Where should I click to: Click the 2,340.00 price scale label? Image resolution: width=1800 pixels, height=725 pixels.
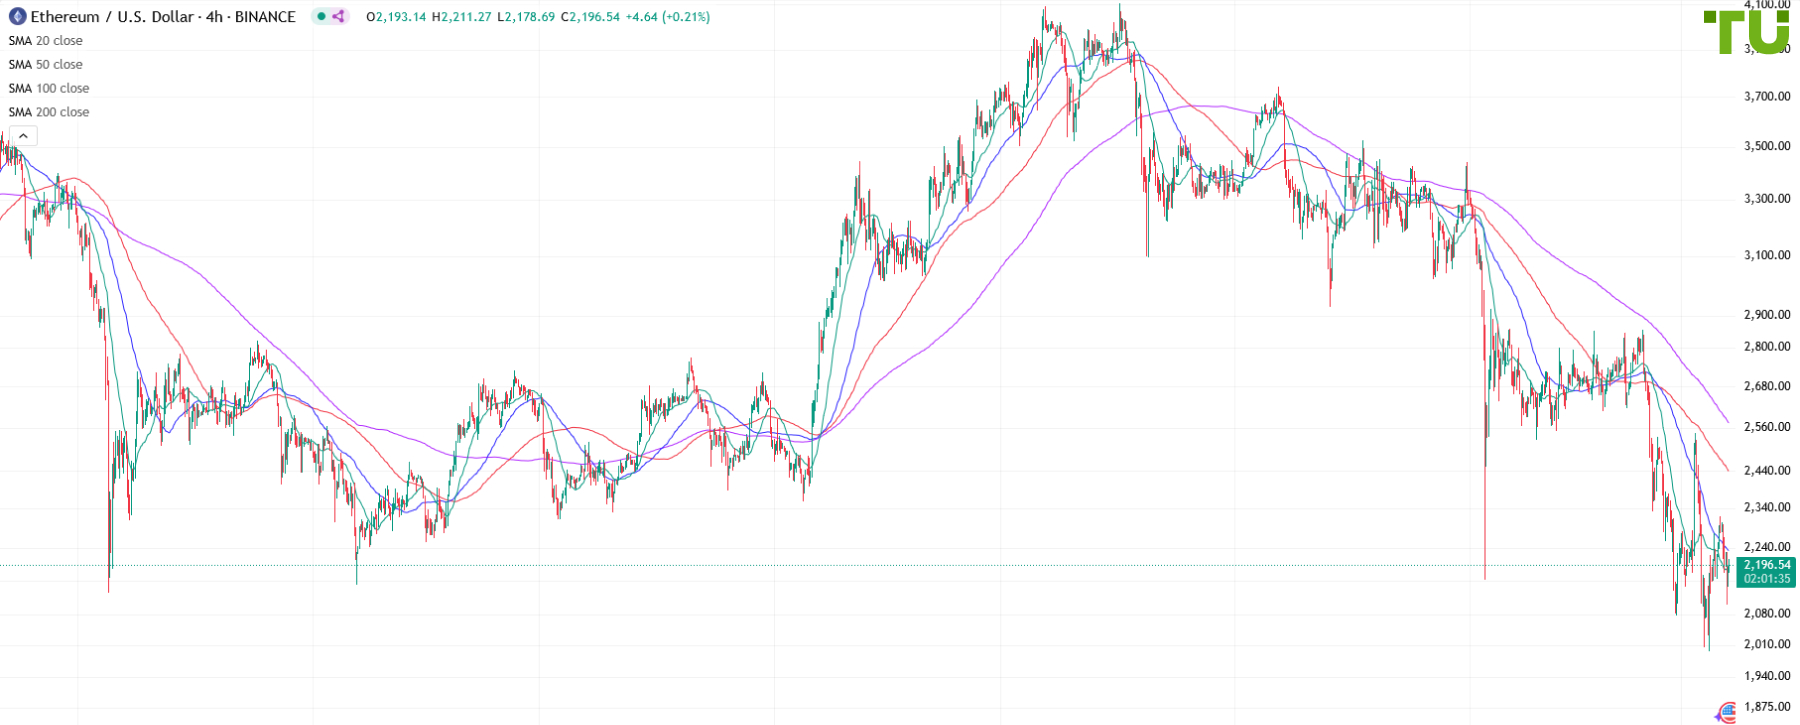pyautogui.click(x=1767, y=508)
